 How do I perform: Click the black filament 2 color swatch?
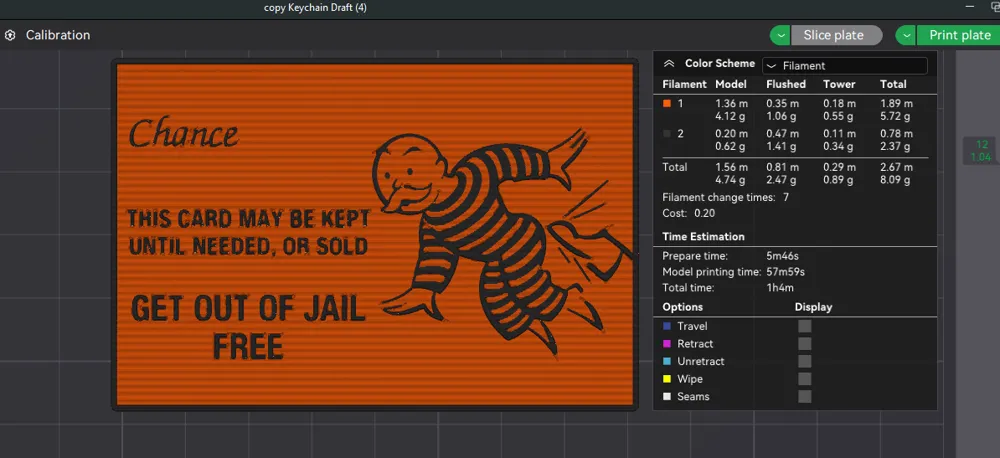666,133
